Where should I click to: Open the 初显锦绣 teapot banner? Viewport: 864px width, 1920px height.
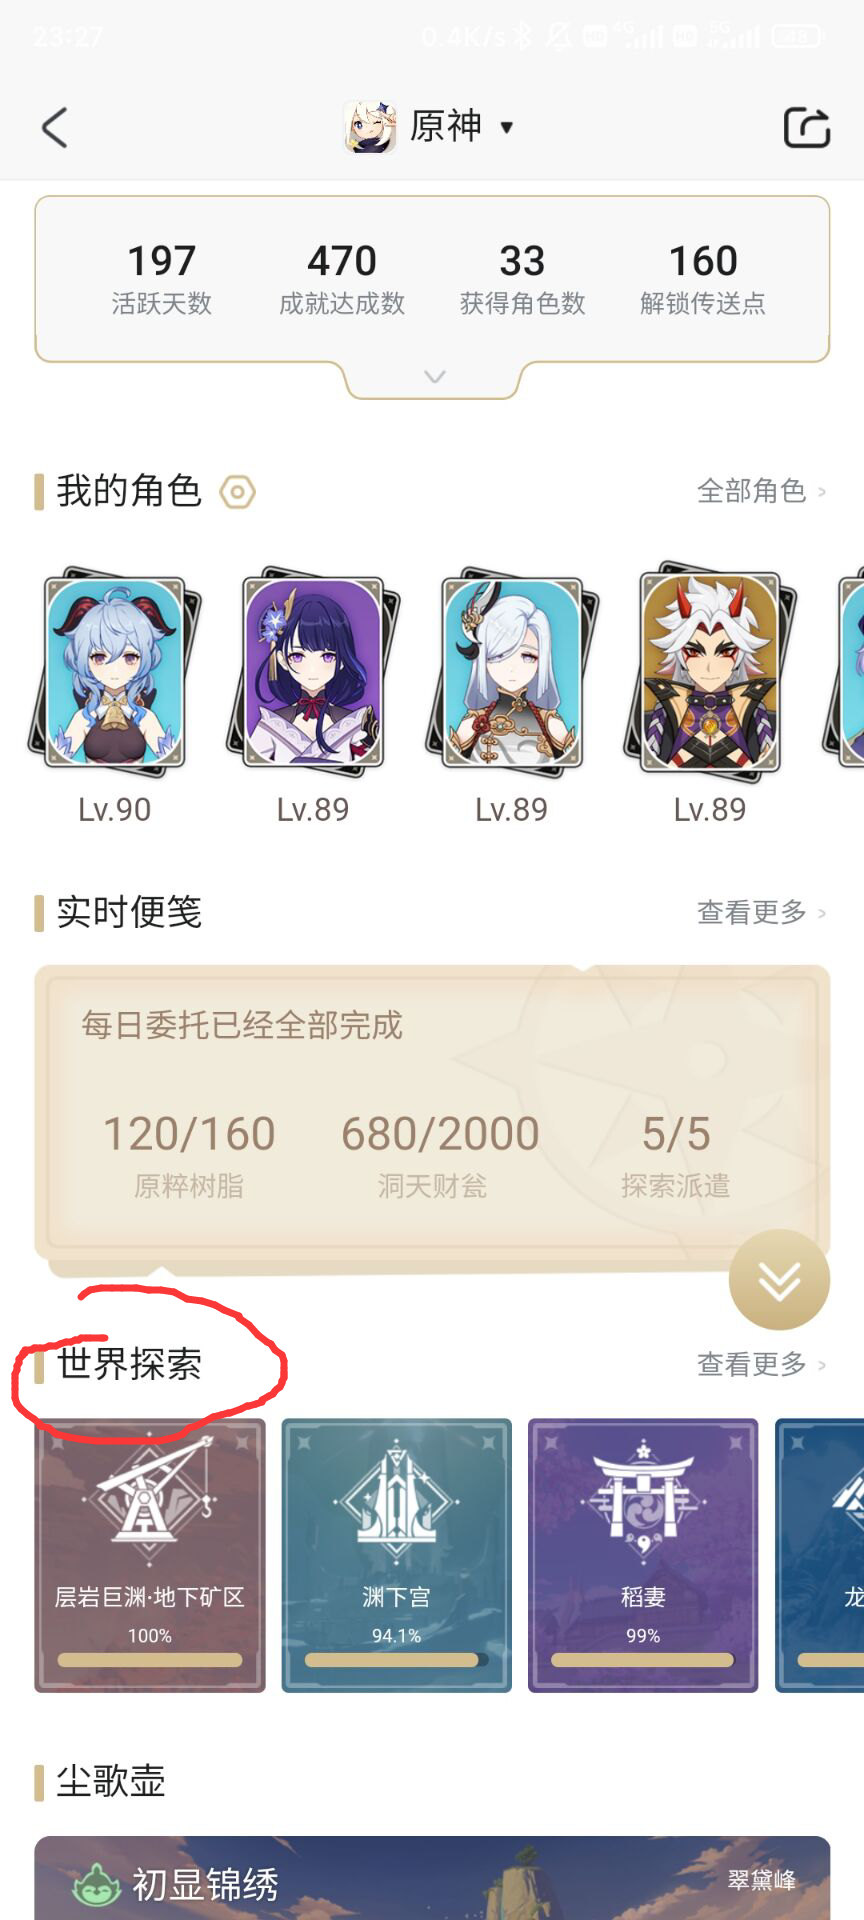(x=432, y=1877)
